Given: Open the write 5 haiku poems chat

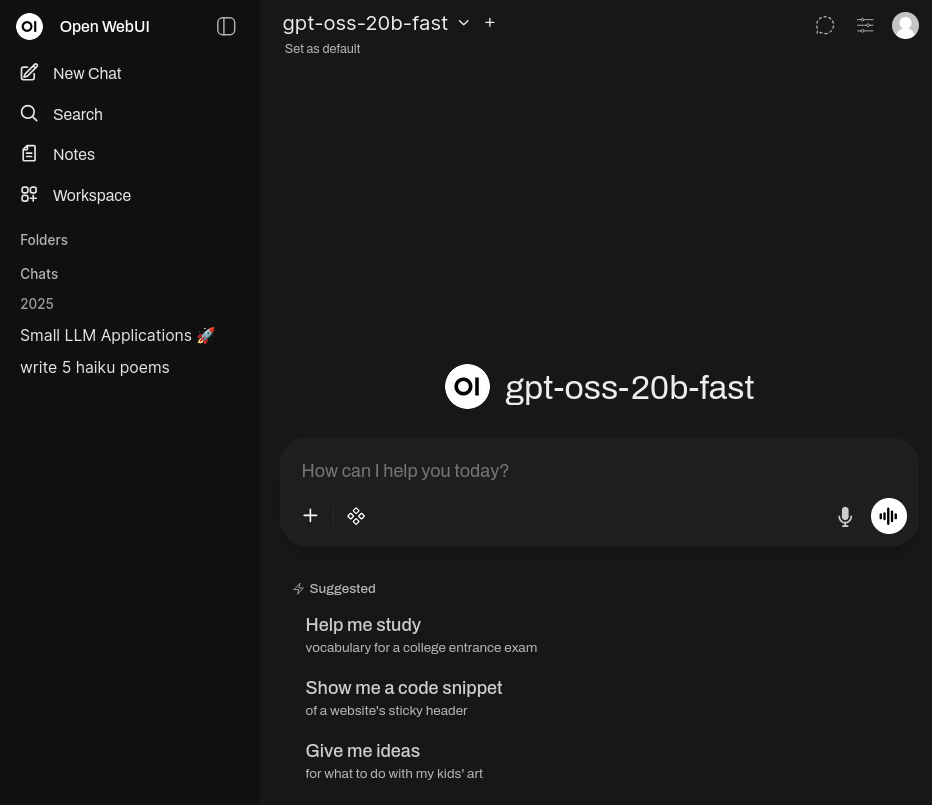Looking at the screenshot, I should pyautogui.click(x=95, y=367).
